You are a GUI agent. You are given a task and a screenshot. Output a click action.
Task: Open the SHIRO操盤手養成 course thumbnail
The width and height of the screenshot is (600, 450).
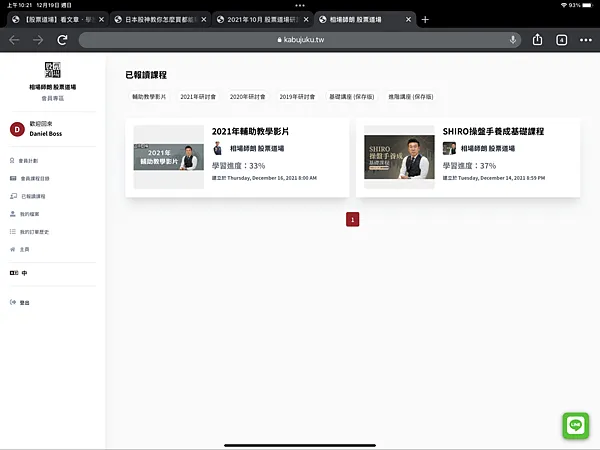tap(399, 157)
